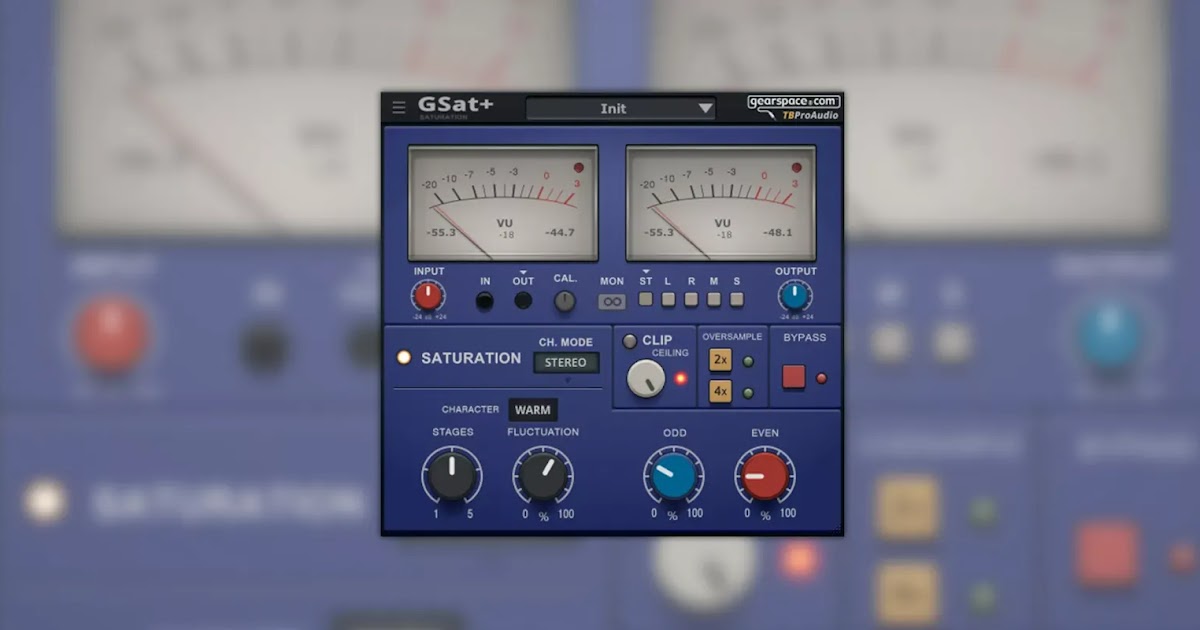Turn the INPUT gain knob

point(428,296)
